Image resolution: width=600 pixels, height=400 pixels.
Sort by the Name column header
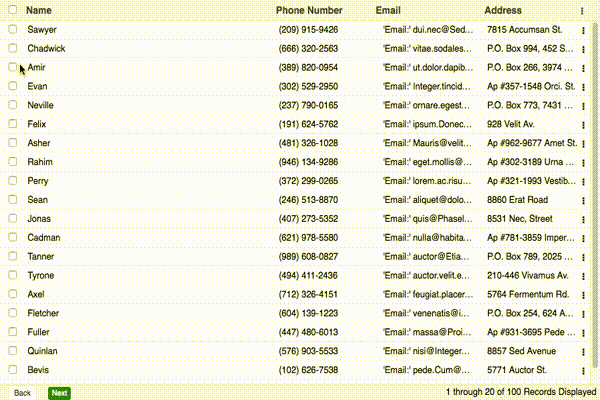tap(39, 10)
